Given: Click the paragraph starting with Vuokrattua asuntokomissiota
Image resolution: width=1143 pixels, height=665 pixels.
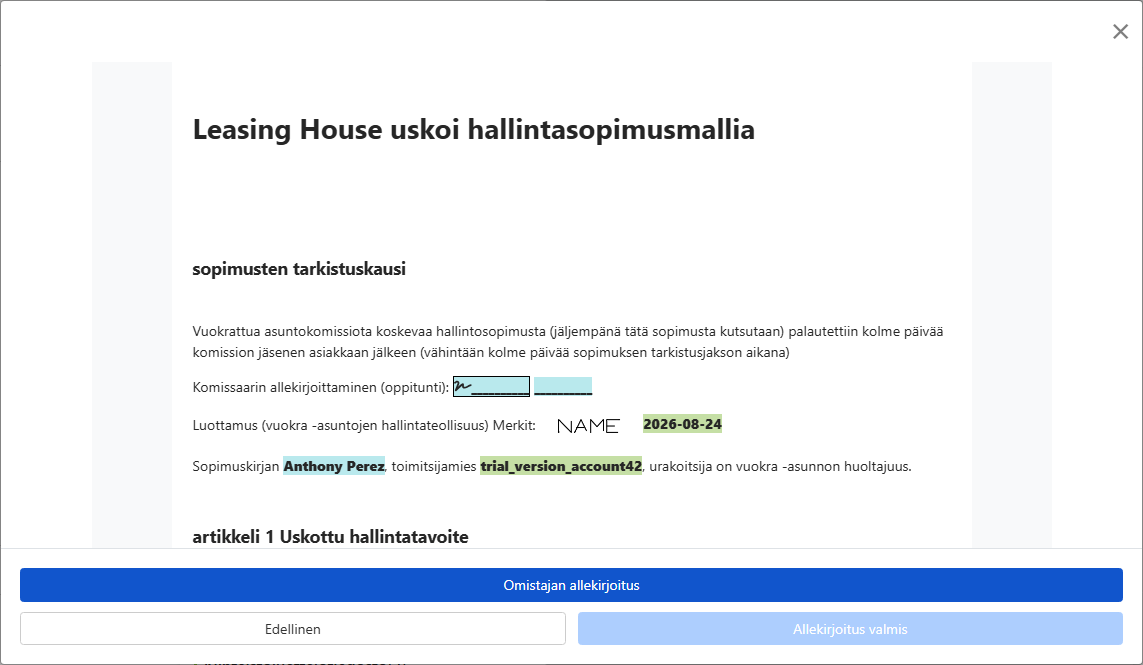Looking at the screenshot, I should pos(568,342).
